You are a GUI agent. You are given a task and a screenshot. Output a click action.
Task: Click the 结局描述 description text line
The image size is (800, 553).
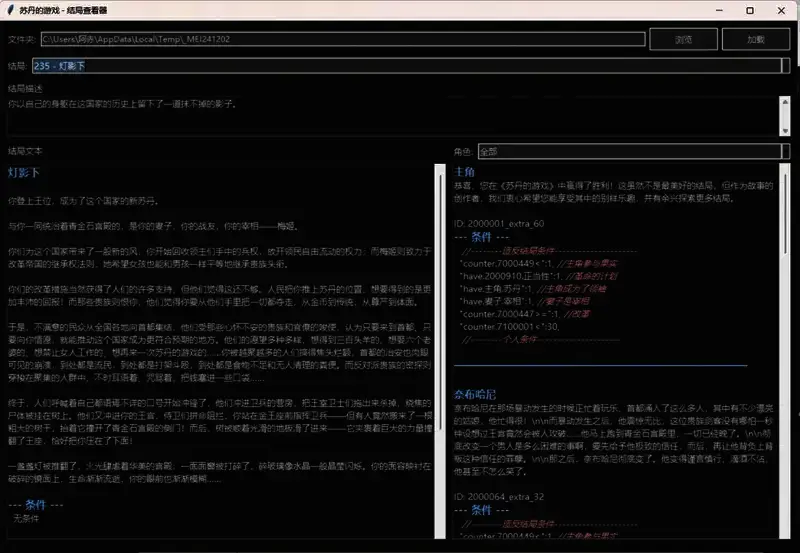(122, 104)
